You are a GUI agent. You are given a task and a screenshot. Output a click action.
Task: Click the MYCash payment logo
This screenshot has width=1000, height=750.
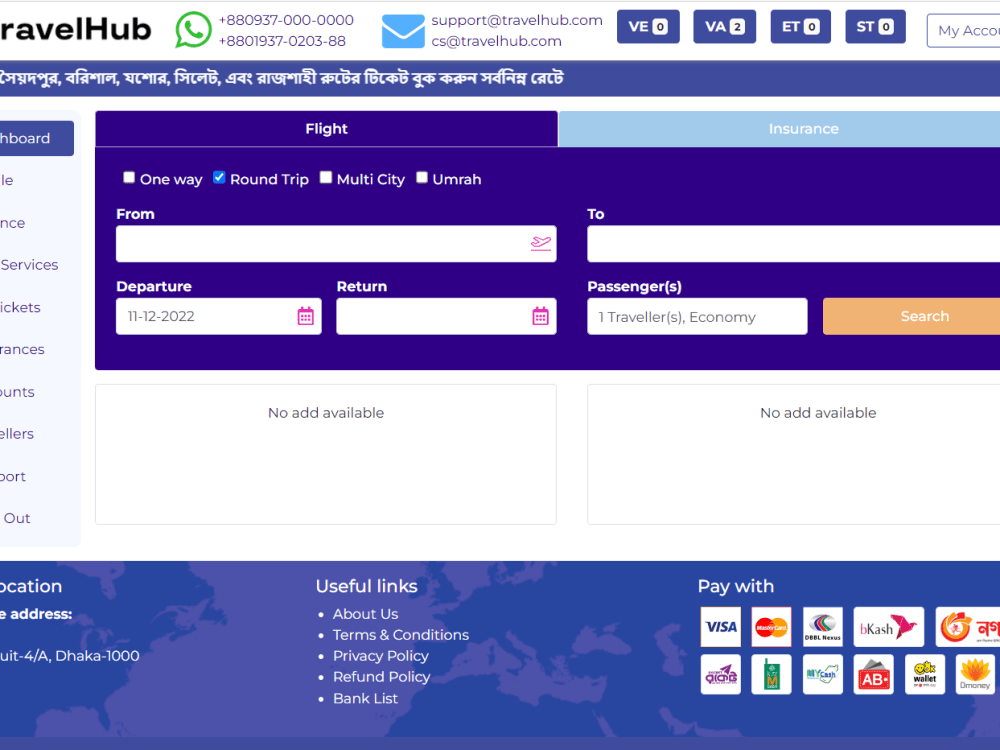[x=823, y=674]
